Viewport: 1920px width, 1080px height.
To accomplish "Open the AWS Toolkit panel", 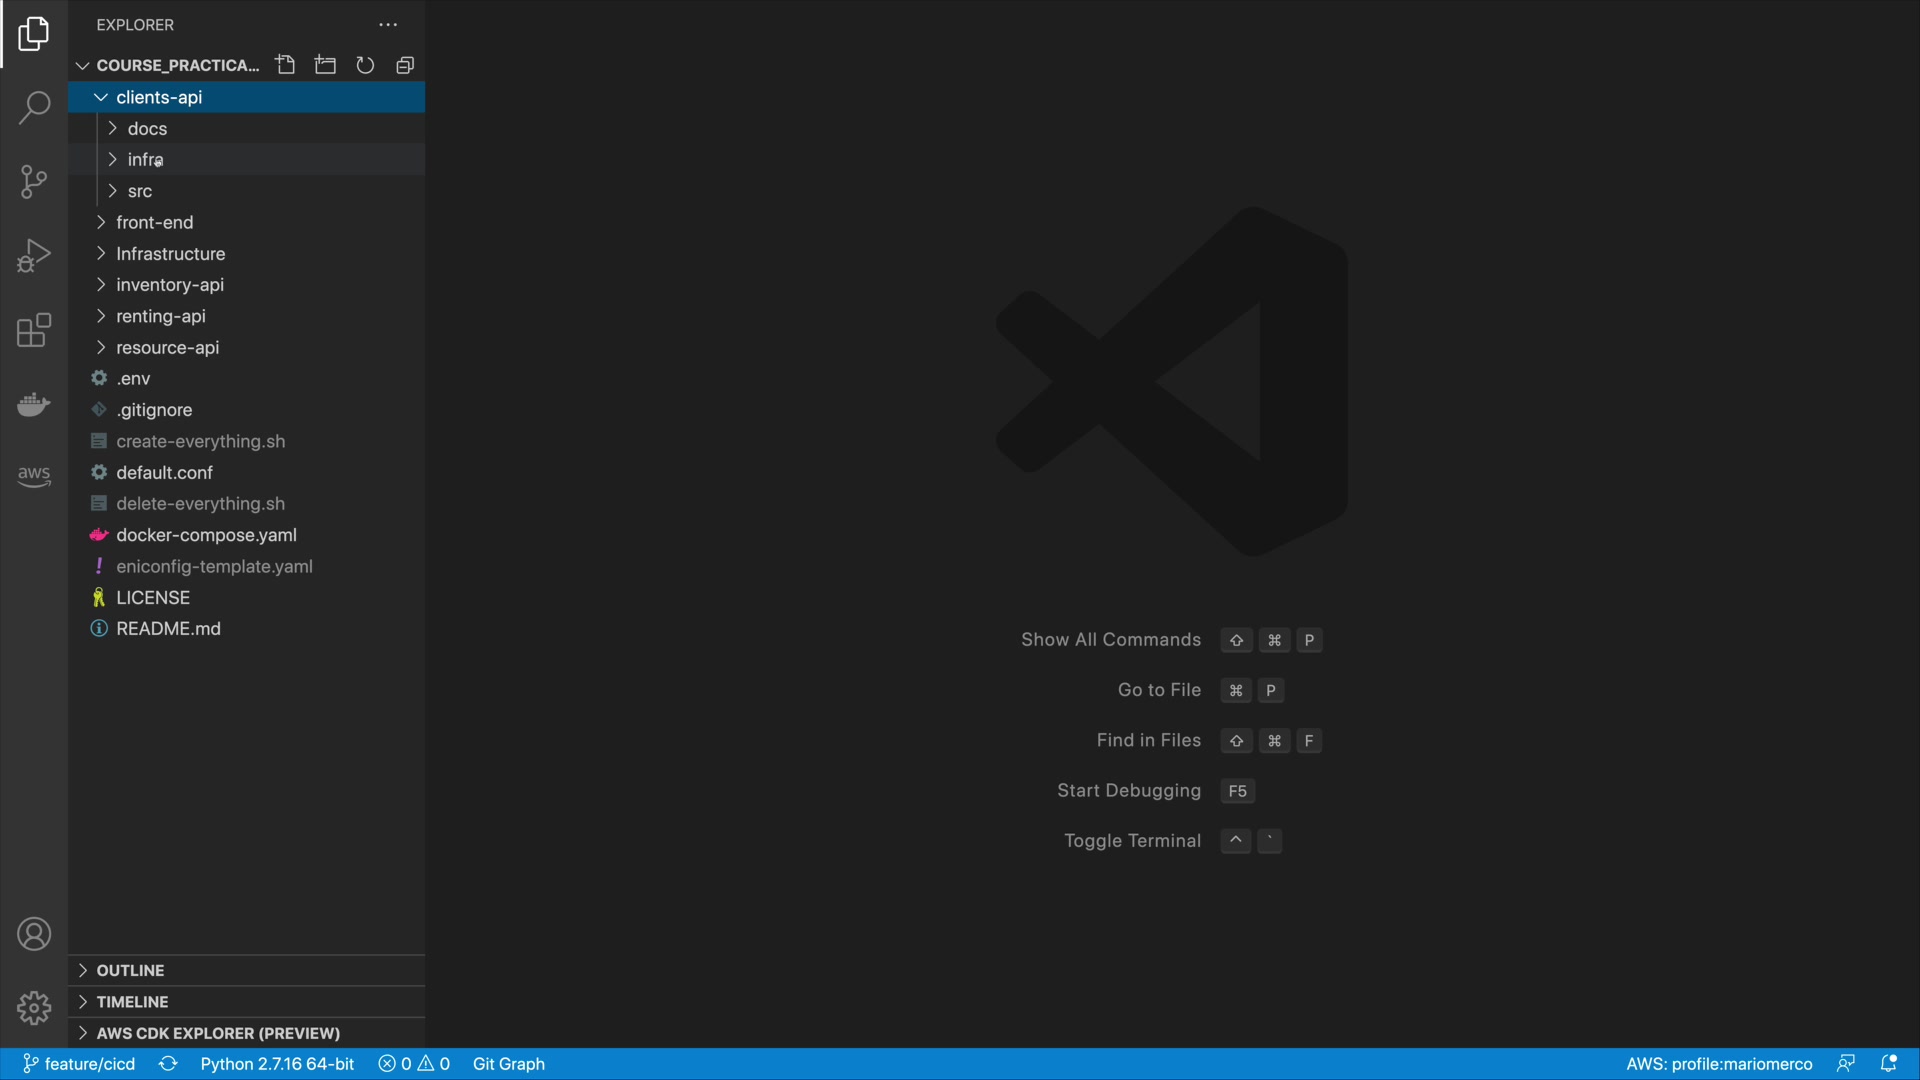I will 34,476.
